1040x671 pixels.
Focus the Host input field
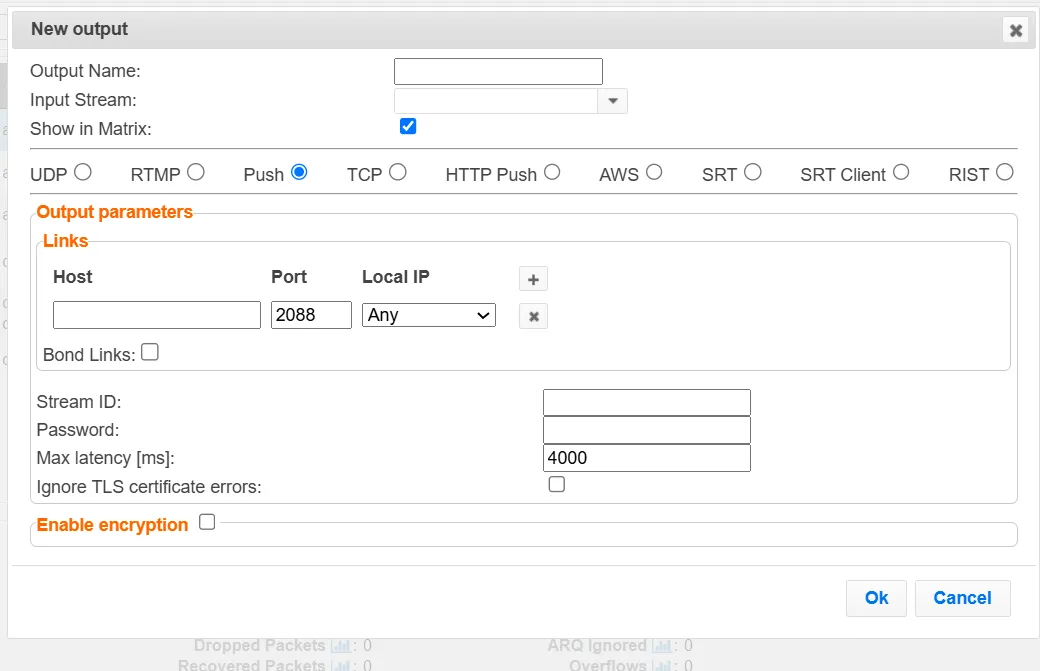157,315
